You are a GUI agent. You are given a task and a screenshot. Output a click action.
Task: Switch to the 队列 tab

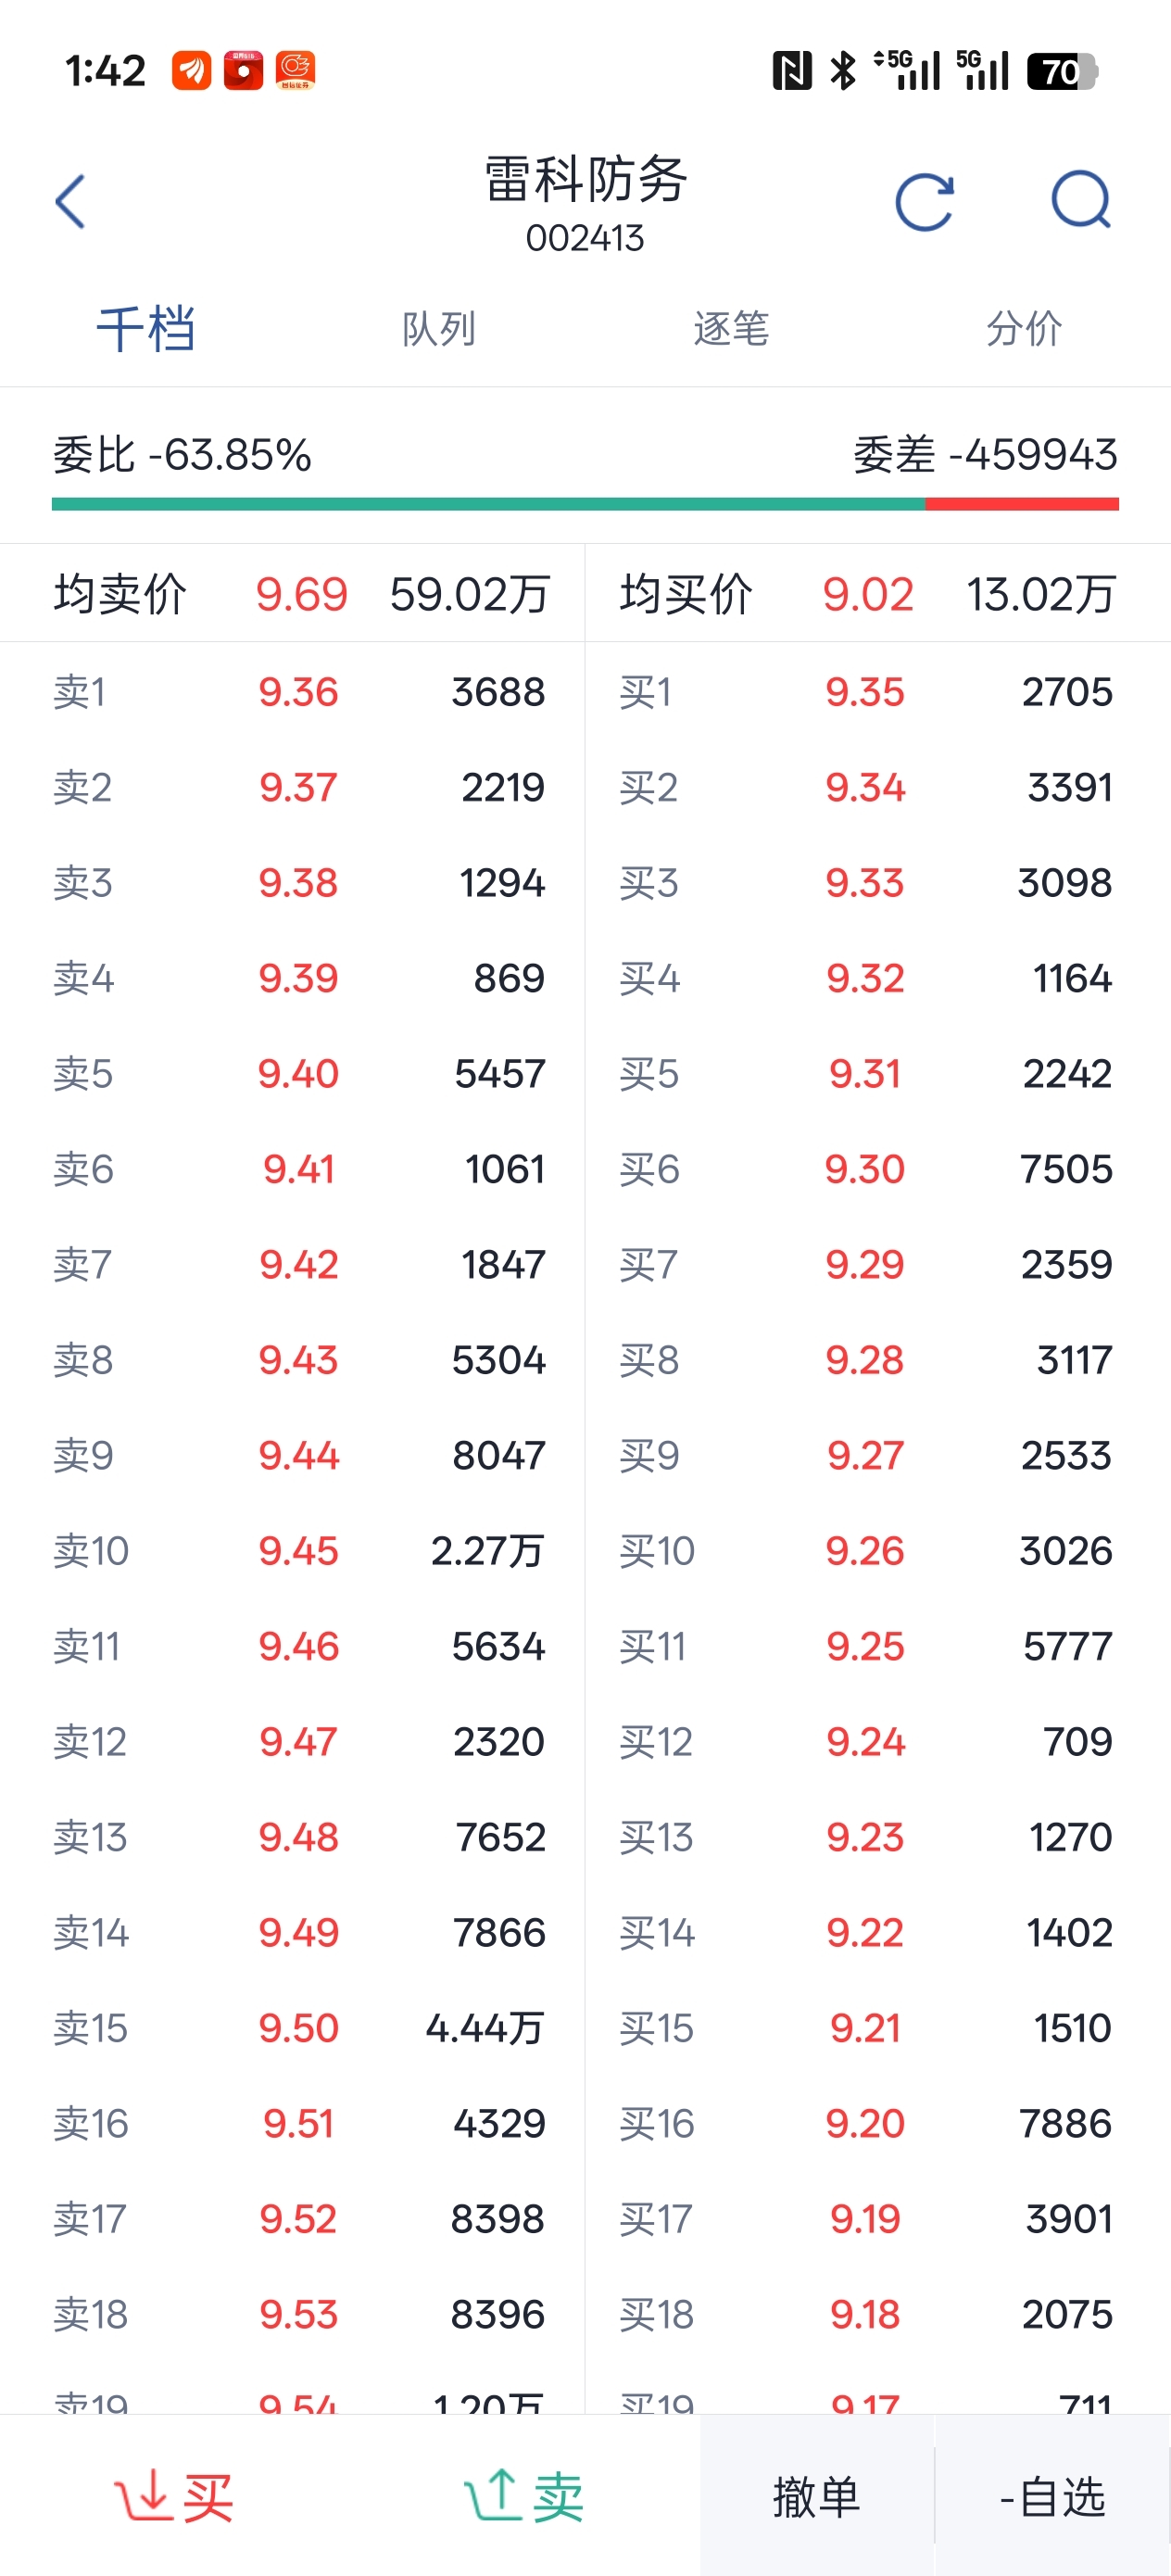pos(438,329)
